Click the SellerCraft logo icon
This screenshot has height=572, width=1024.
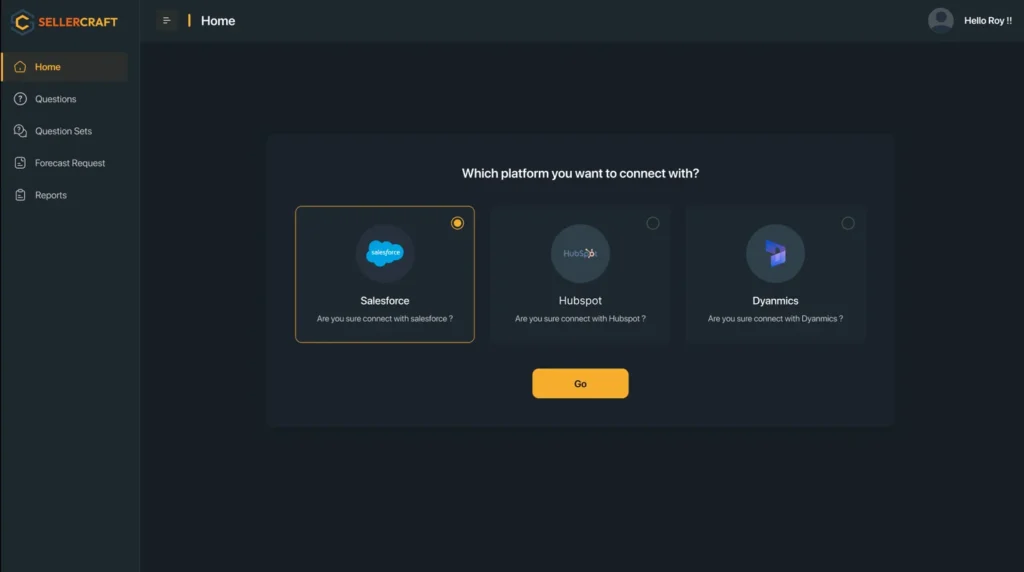pos(22,21)
